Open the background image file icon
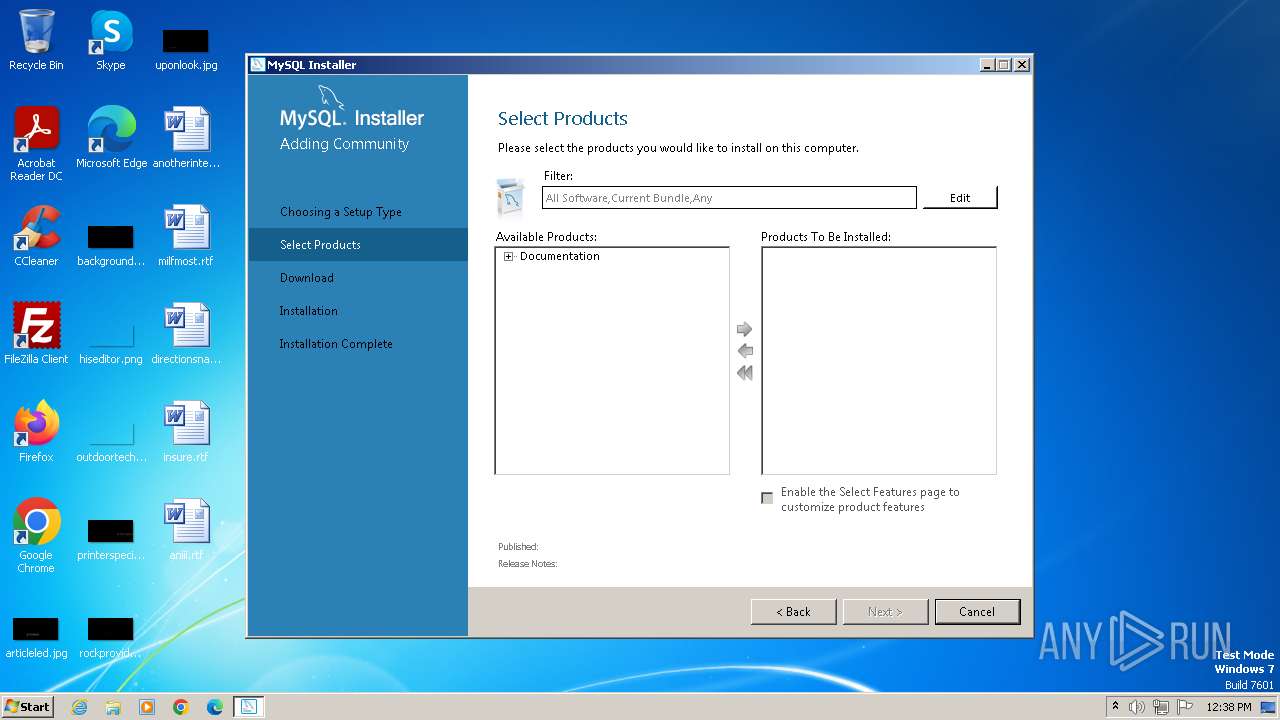This screenshot has height=720, width=1280. (111, 246)
